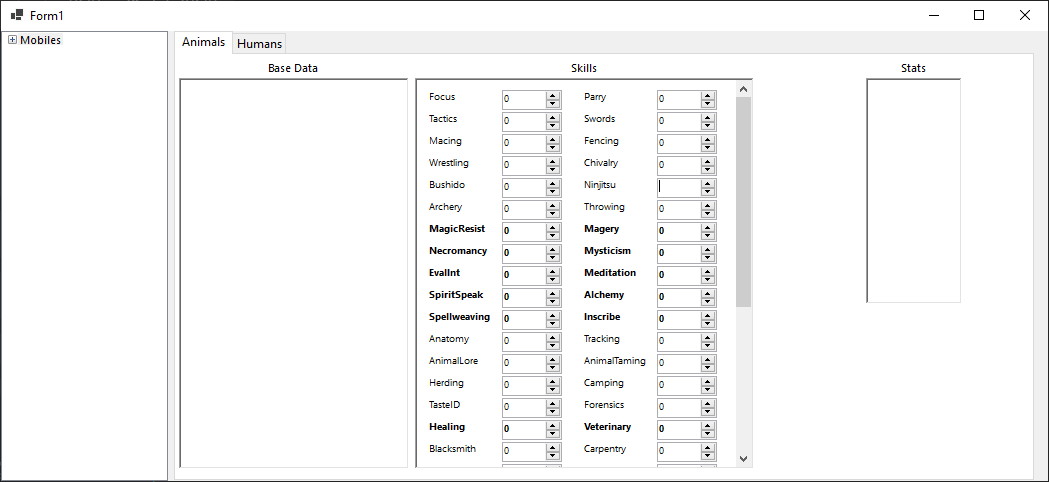Decrease the Swords skill value
Viewport: 1049px width, 482px height.
[x=708, y=125]
